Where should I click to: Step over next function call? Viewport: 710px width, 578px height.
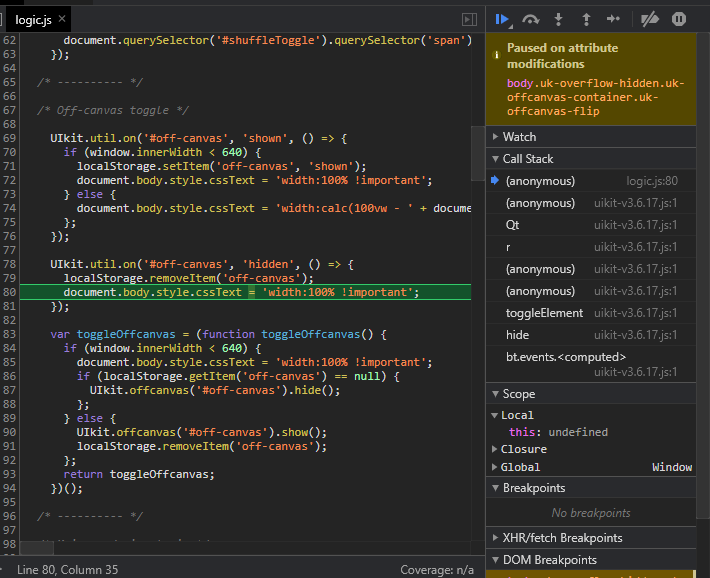click(530, 19)
